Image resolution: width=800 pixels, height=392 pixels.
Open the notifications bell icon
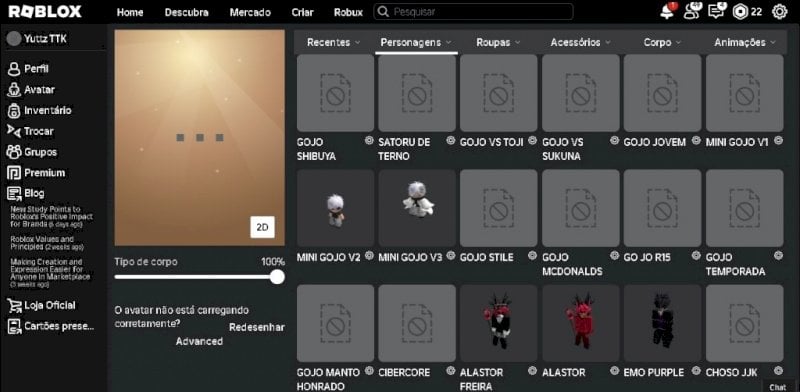(667, 12)
